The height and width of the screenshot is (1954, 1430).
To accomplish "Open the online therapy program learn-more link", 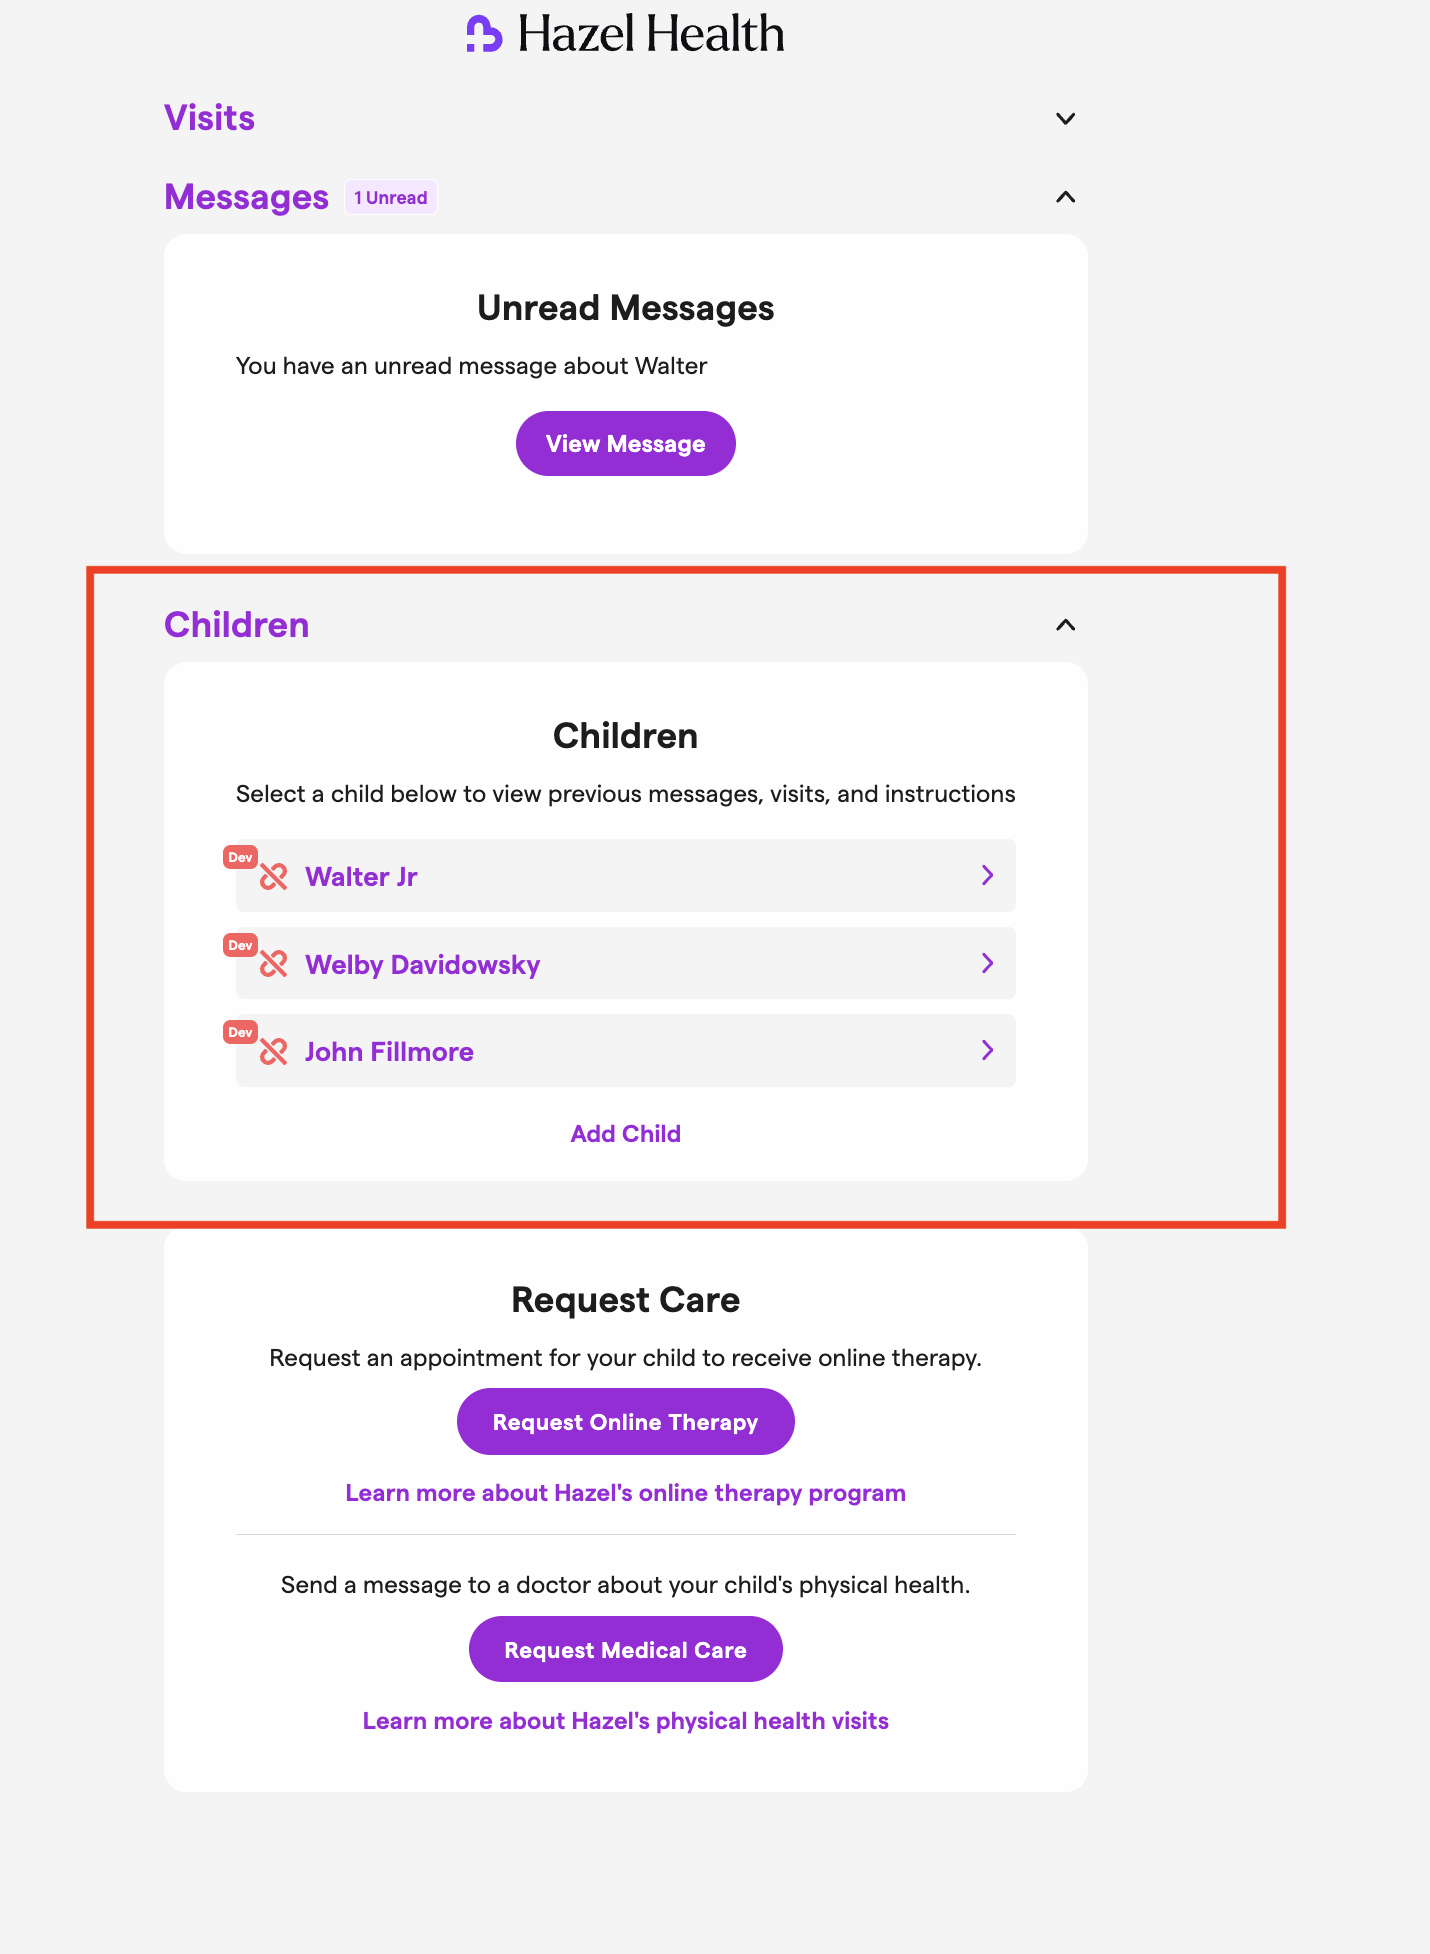I will point(625,1493).
